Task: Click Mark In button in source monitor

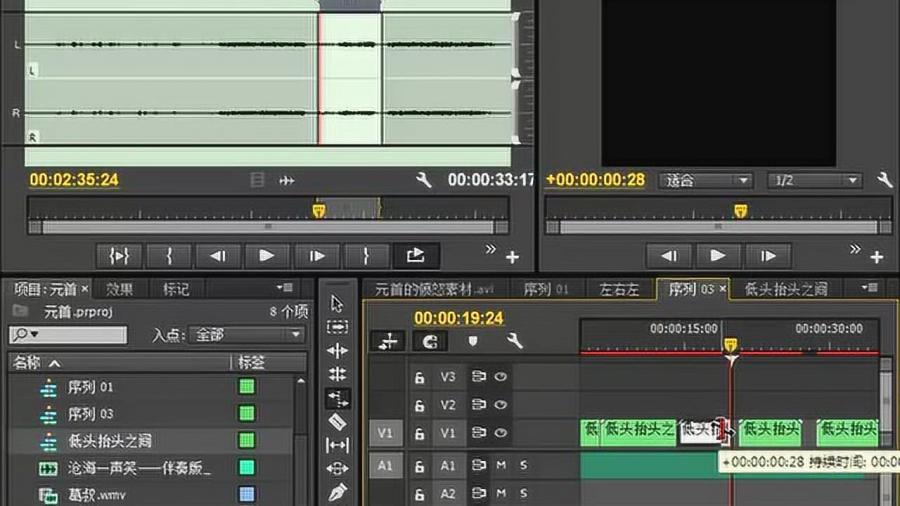Action: (169, 256)
